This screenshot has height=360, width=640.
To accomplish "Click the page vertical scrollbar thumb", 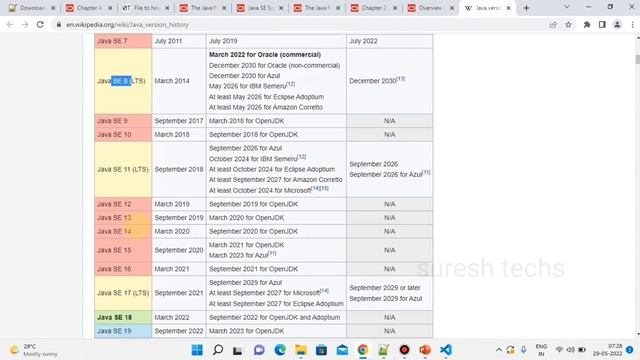I will 638,59.
